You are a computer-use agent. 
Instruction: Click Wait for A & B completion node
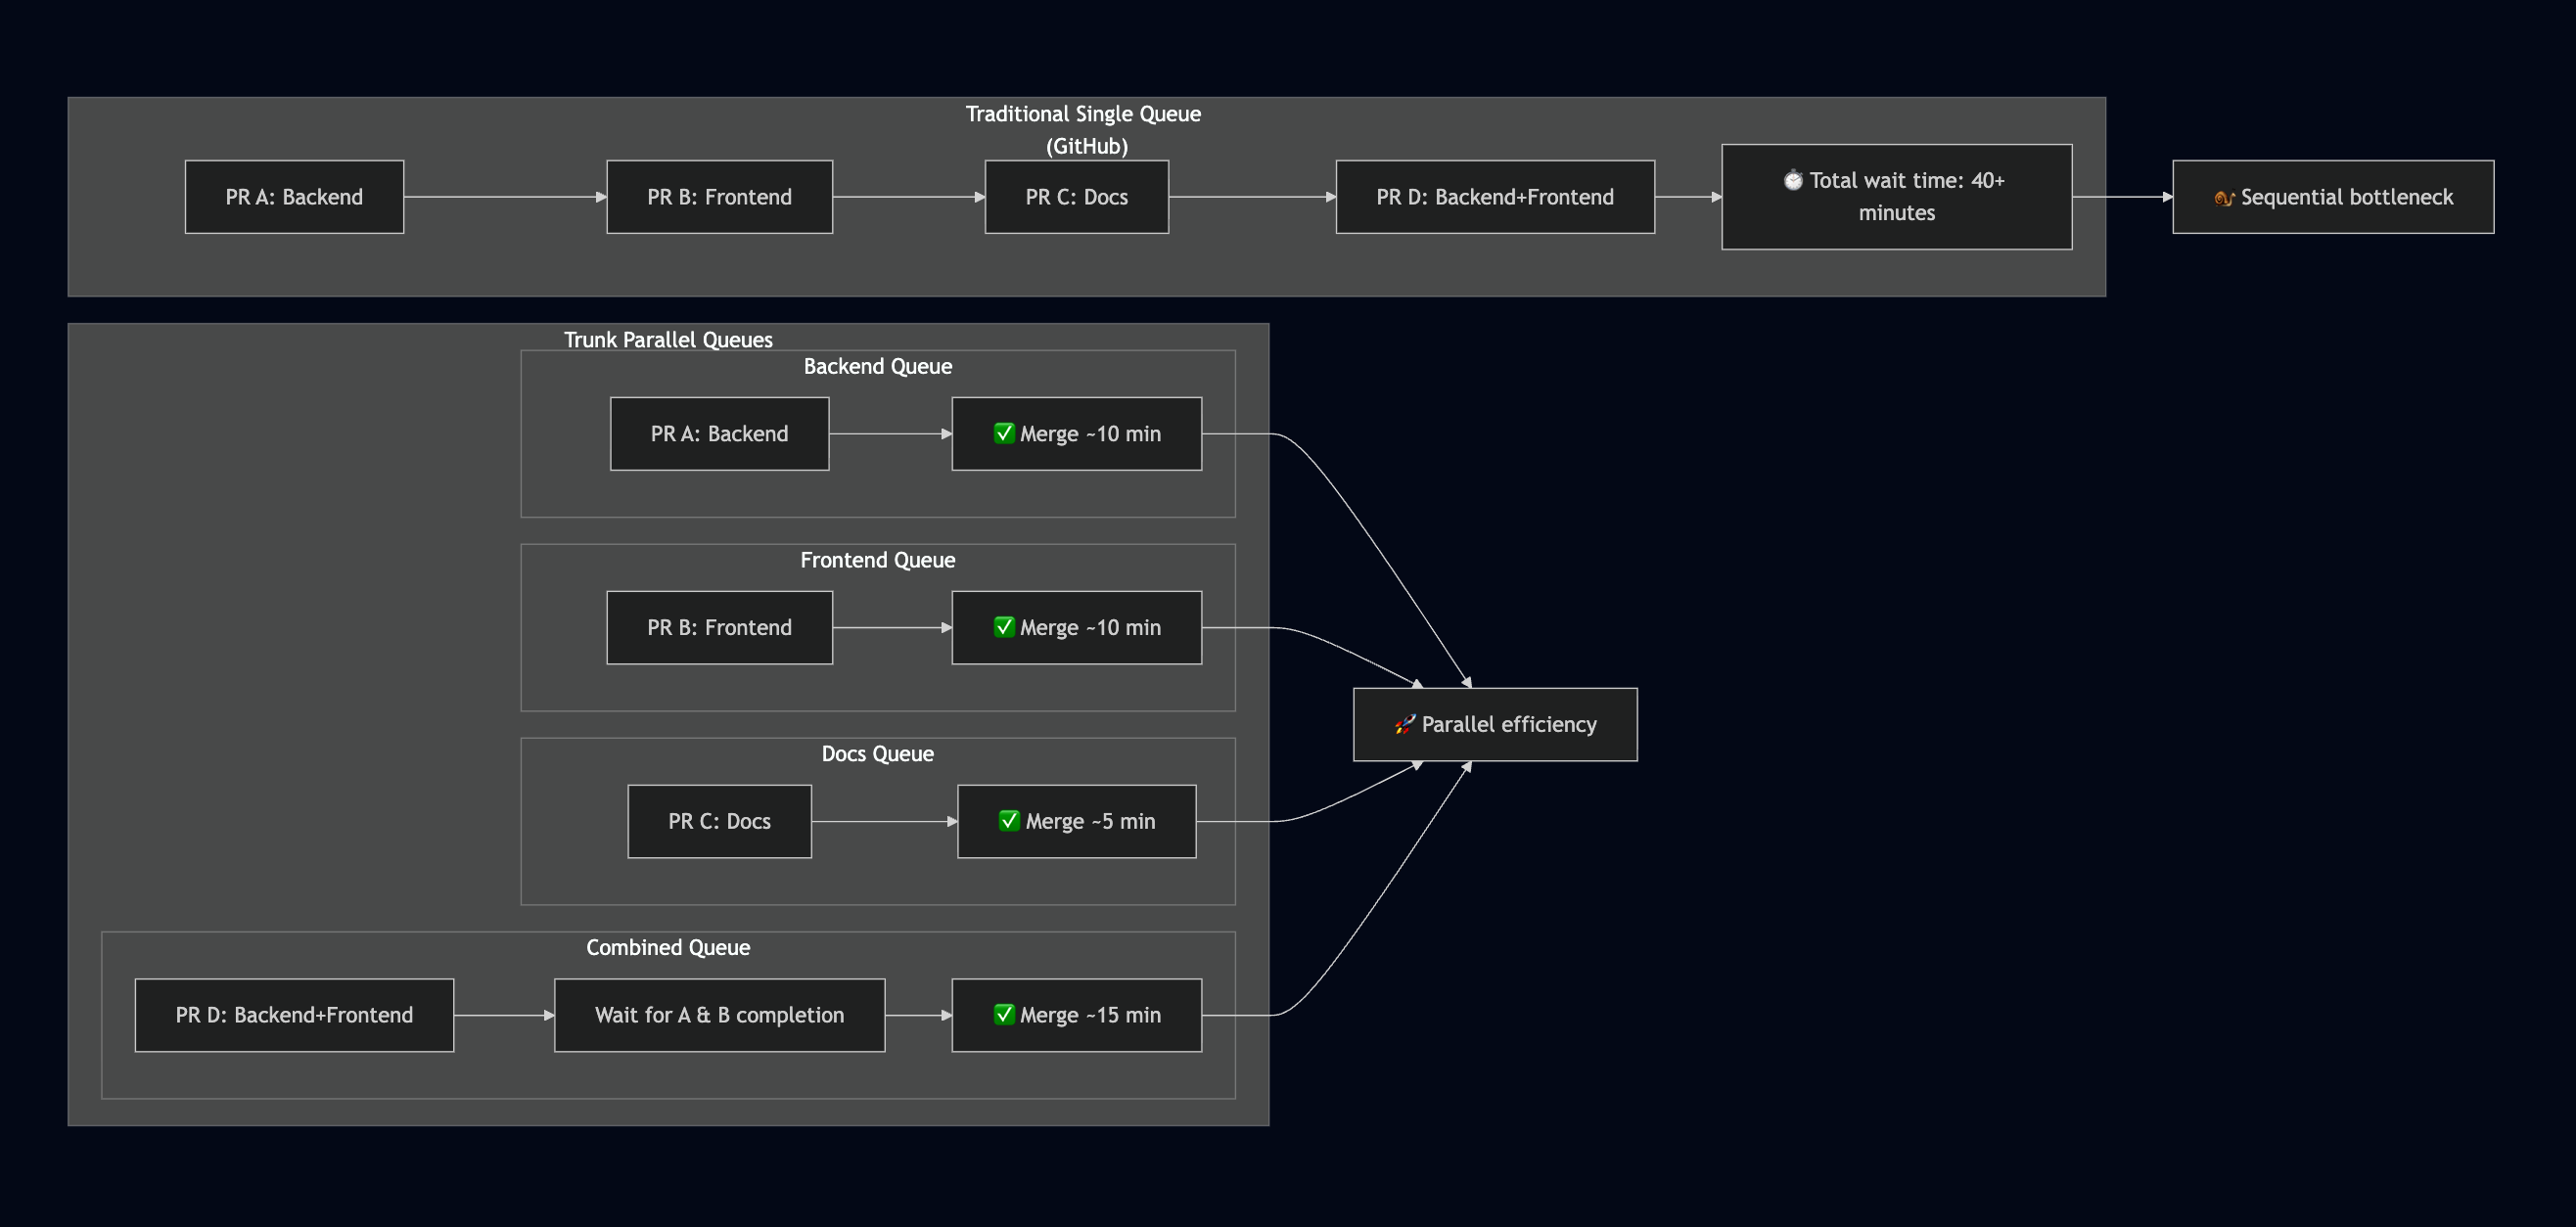click(x=719, y=1015)
